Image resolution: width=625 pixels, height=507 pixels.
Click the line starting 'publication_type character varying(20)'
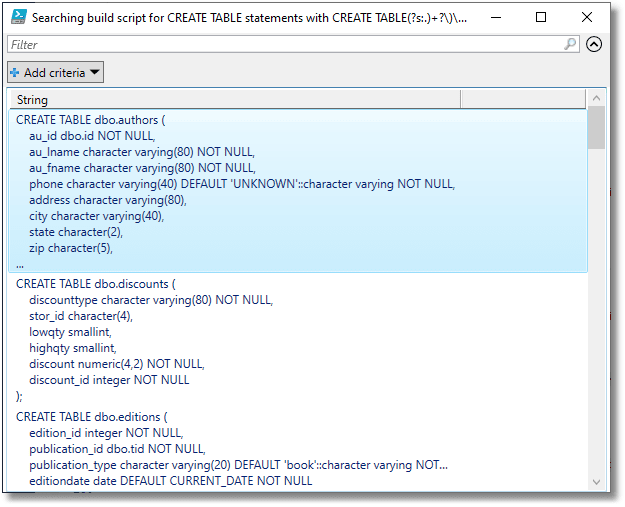click(x=238, y=465)
